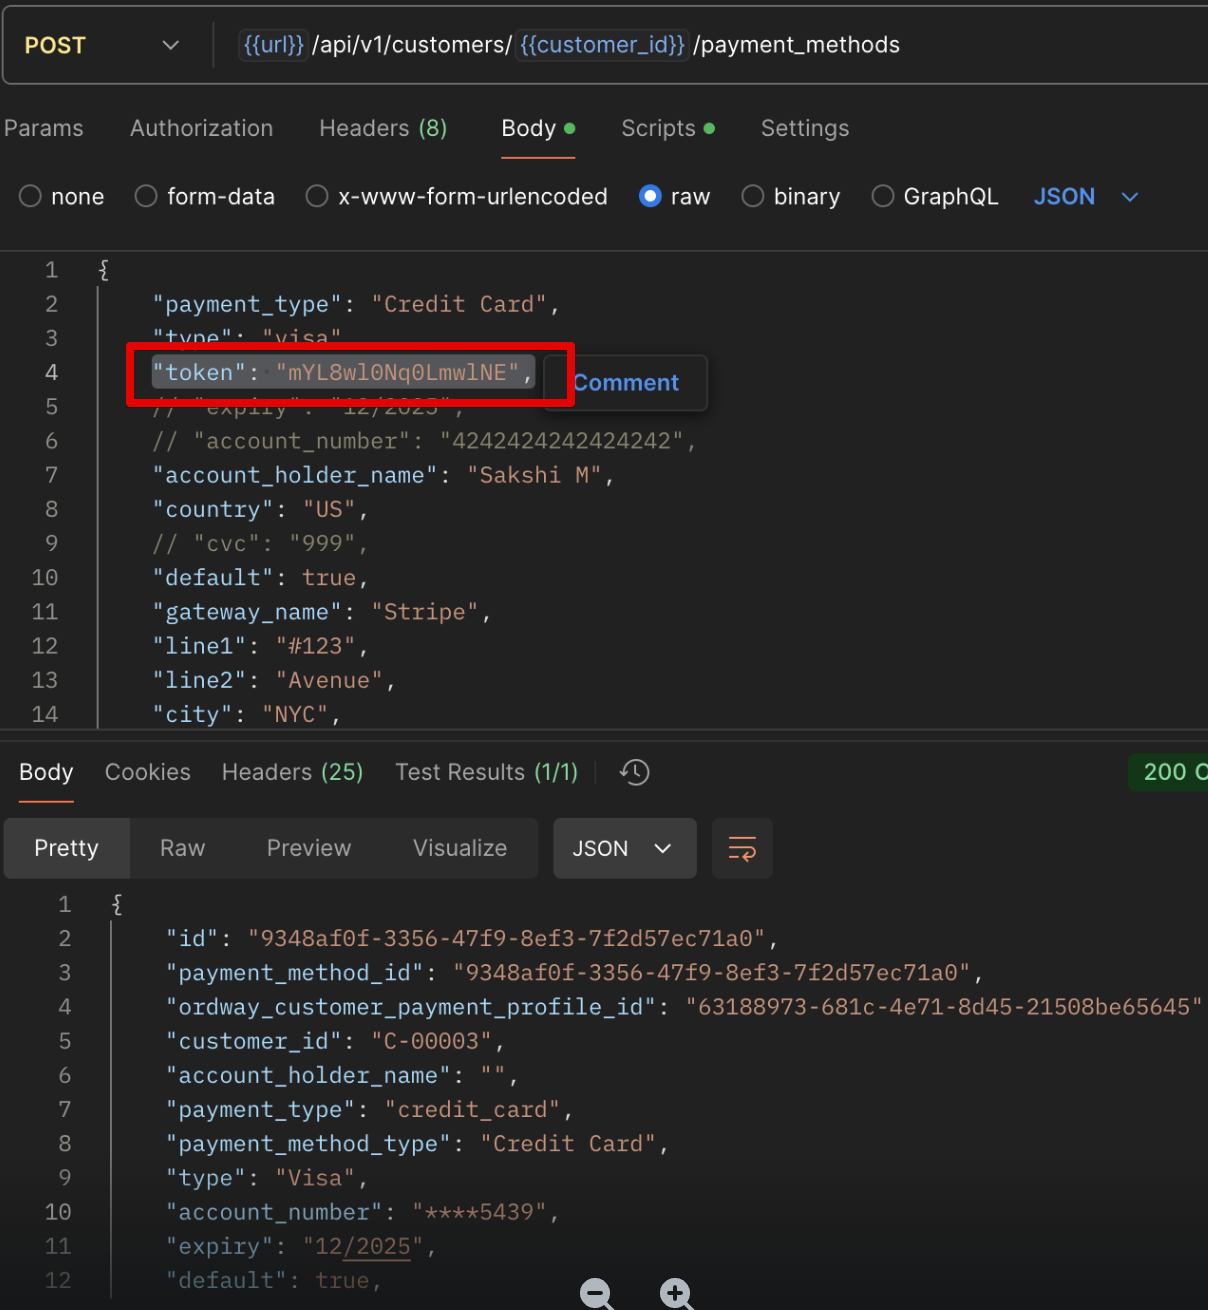The height and width of the screenshot is (1310, 1208).
Task: Click the response line "customer_id": "C-00003"
Action: 336,1041
